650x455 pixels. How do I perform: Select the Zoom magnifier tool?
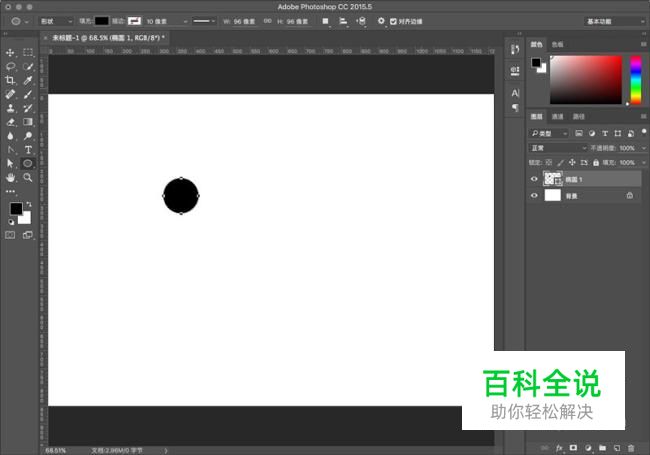tap(28, 177)
